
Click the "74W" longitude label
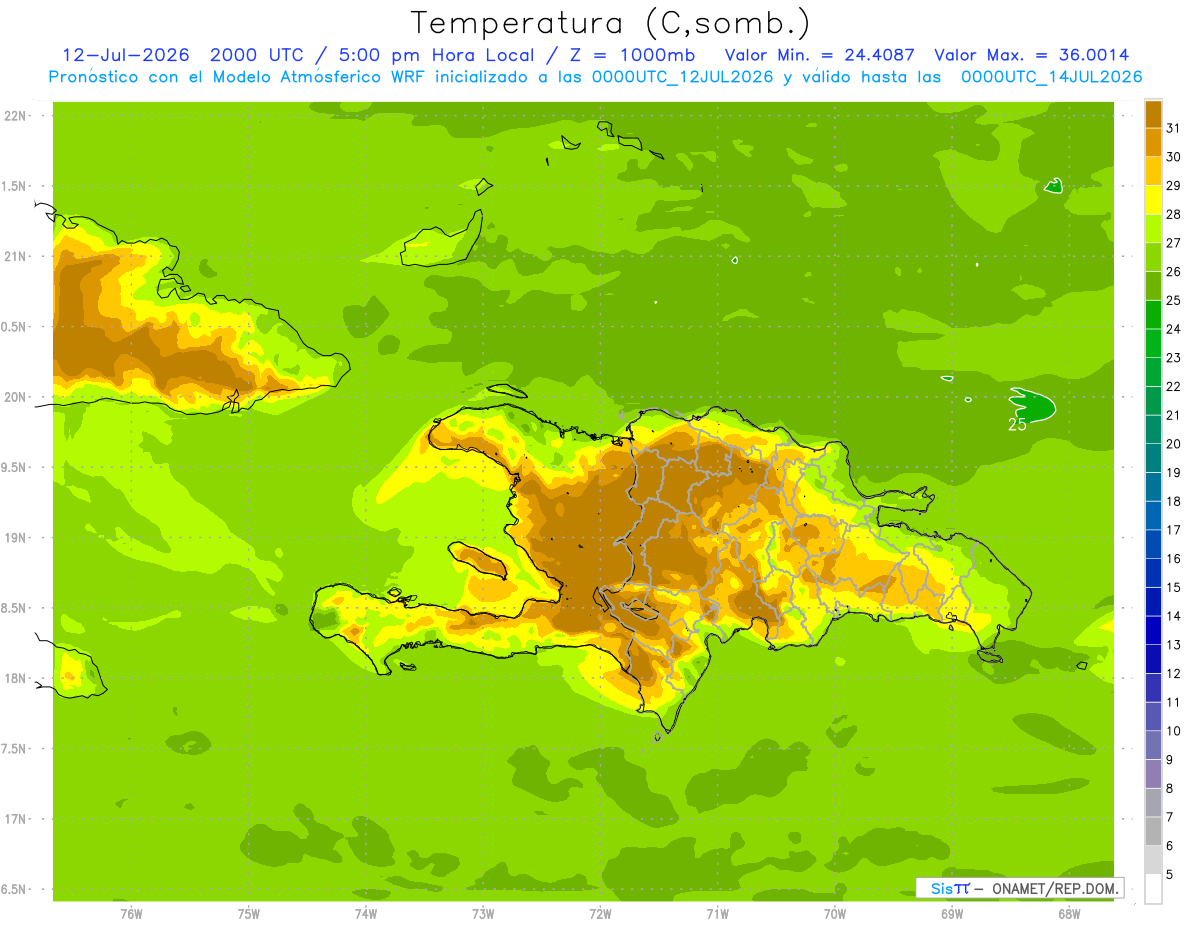(x=365, y=914)
